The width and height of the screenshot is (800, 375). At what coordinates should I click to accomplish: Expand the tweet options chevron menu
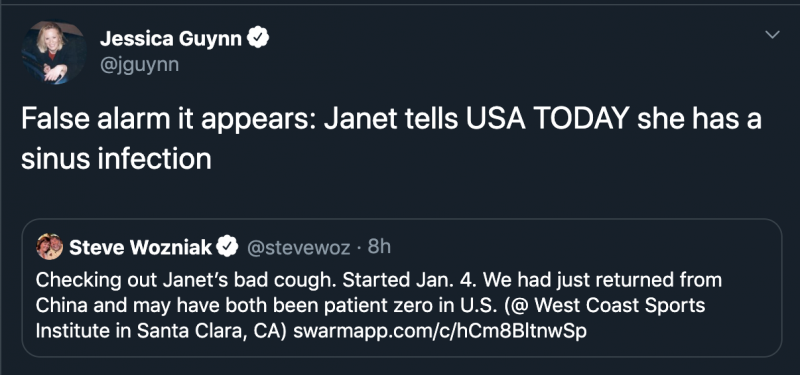[772, 35]
